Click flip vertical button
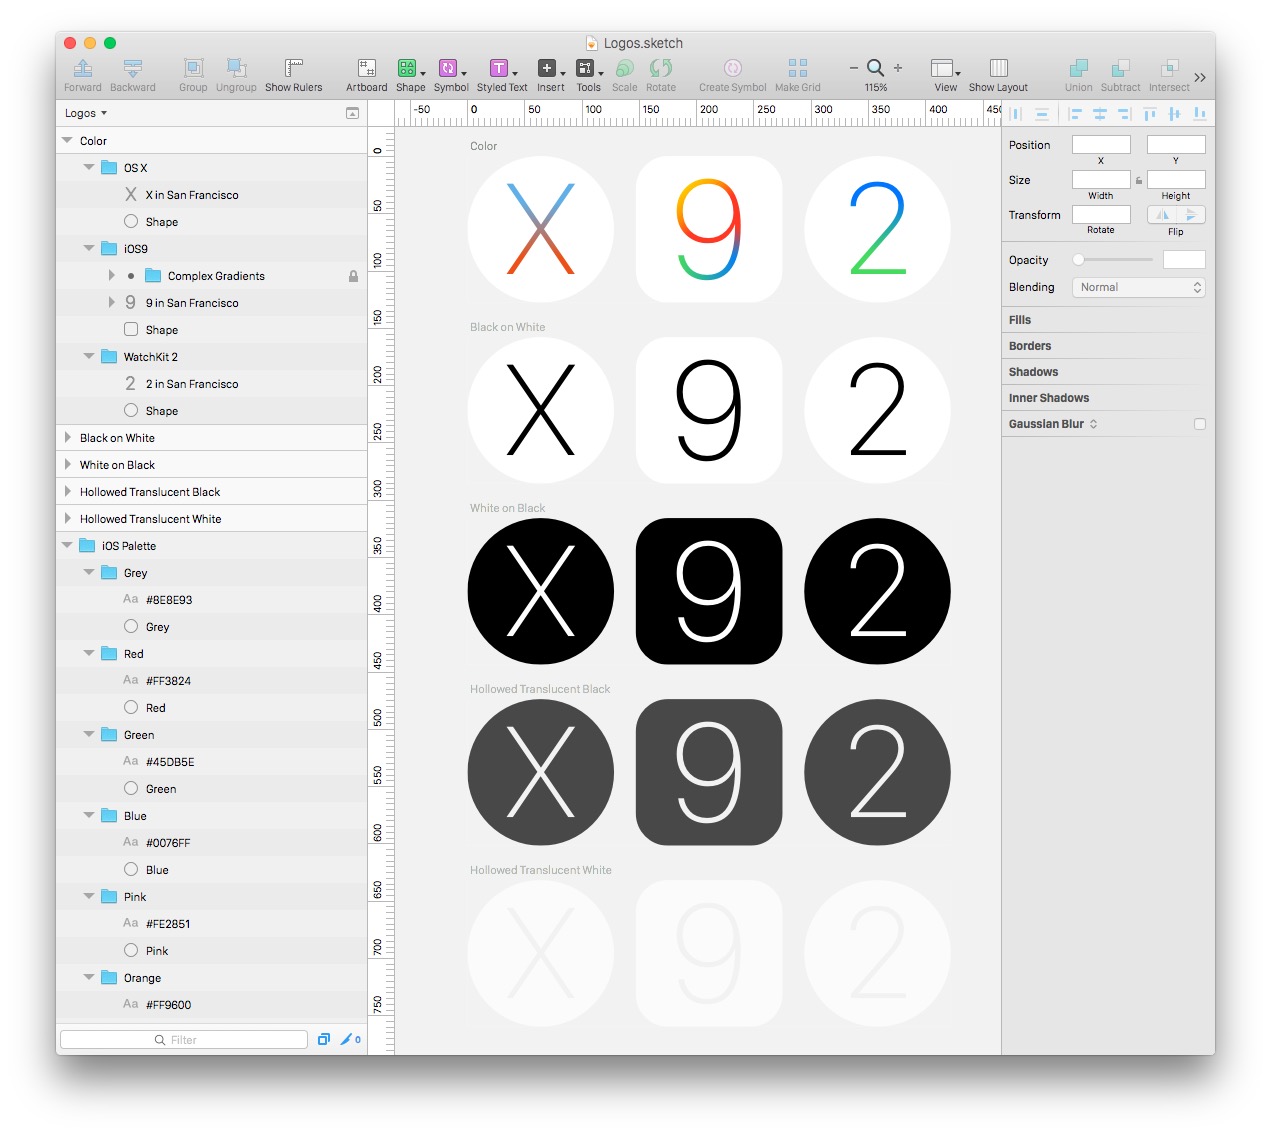 pyautogui.click(x=1191, y=215)
